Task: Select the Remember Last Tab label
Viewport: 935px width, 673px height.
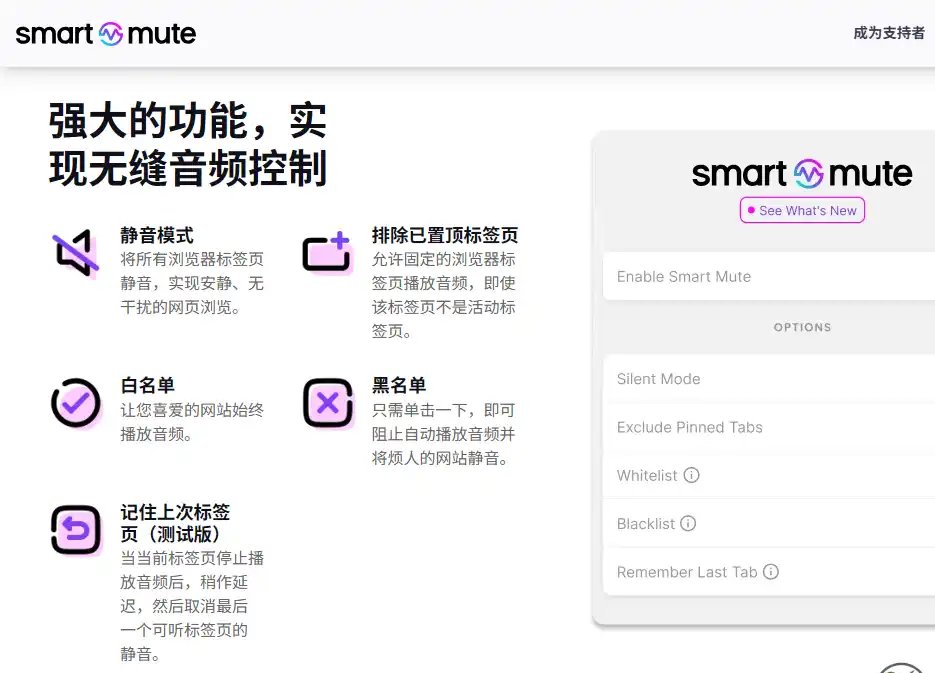Action: 687,572
